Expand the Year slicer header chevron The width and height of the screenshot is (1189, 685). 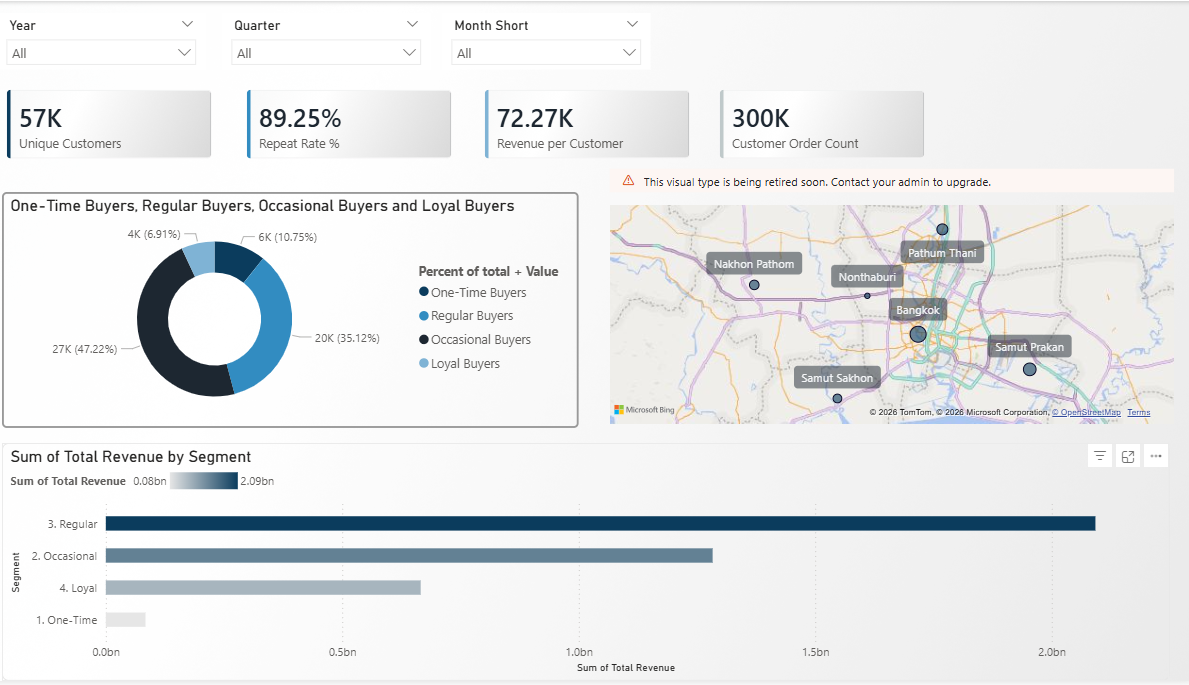[x=187, y=24]
